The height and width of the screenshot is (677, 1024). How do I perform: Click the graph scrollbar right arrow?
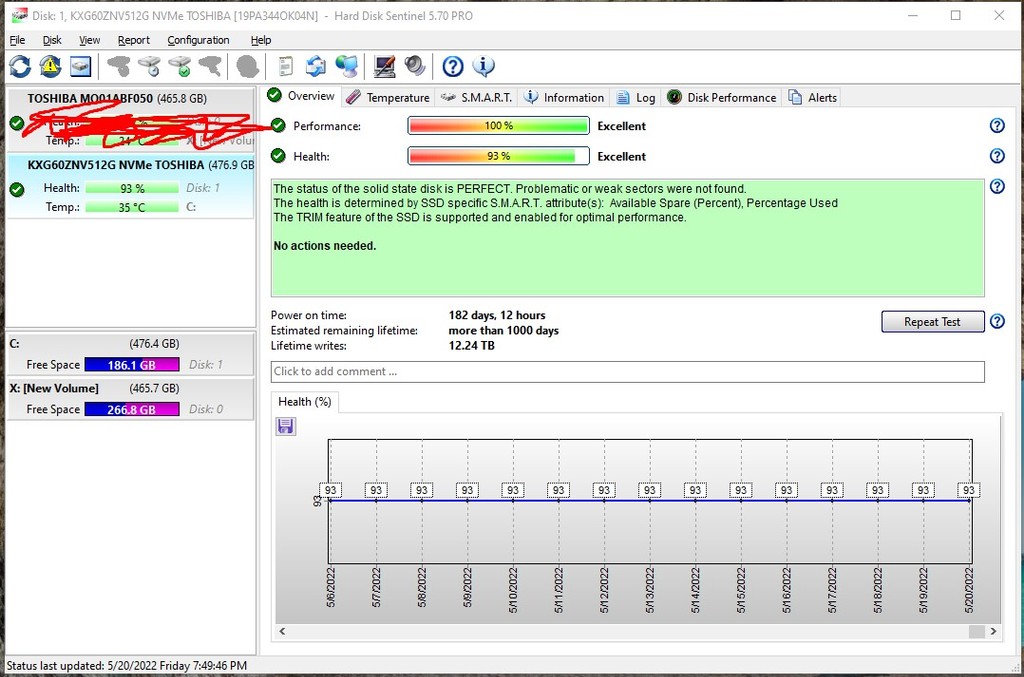993,631
